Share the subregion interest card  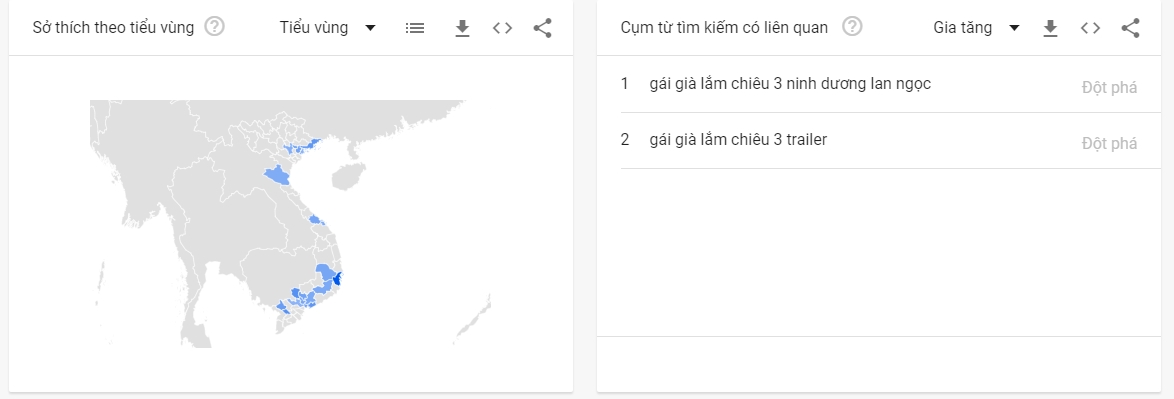[x=543, y=28]
